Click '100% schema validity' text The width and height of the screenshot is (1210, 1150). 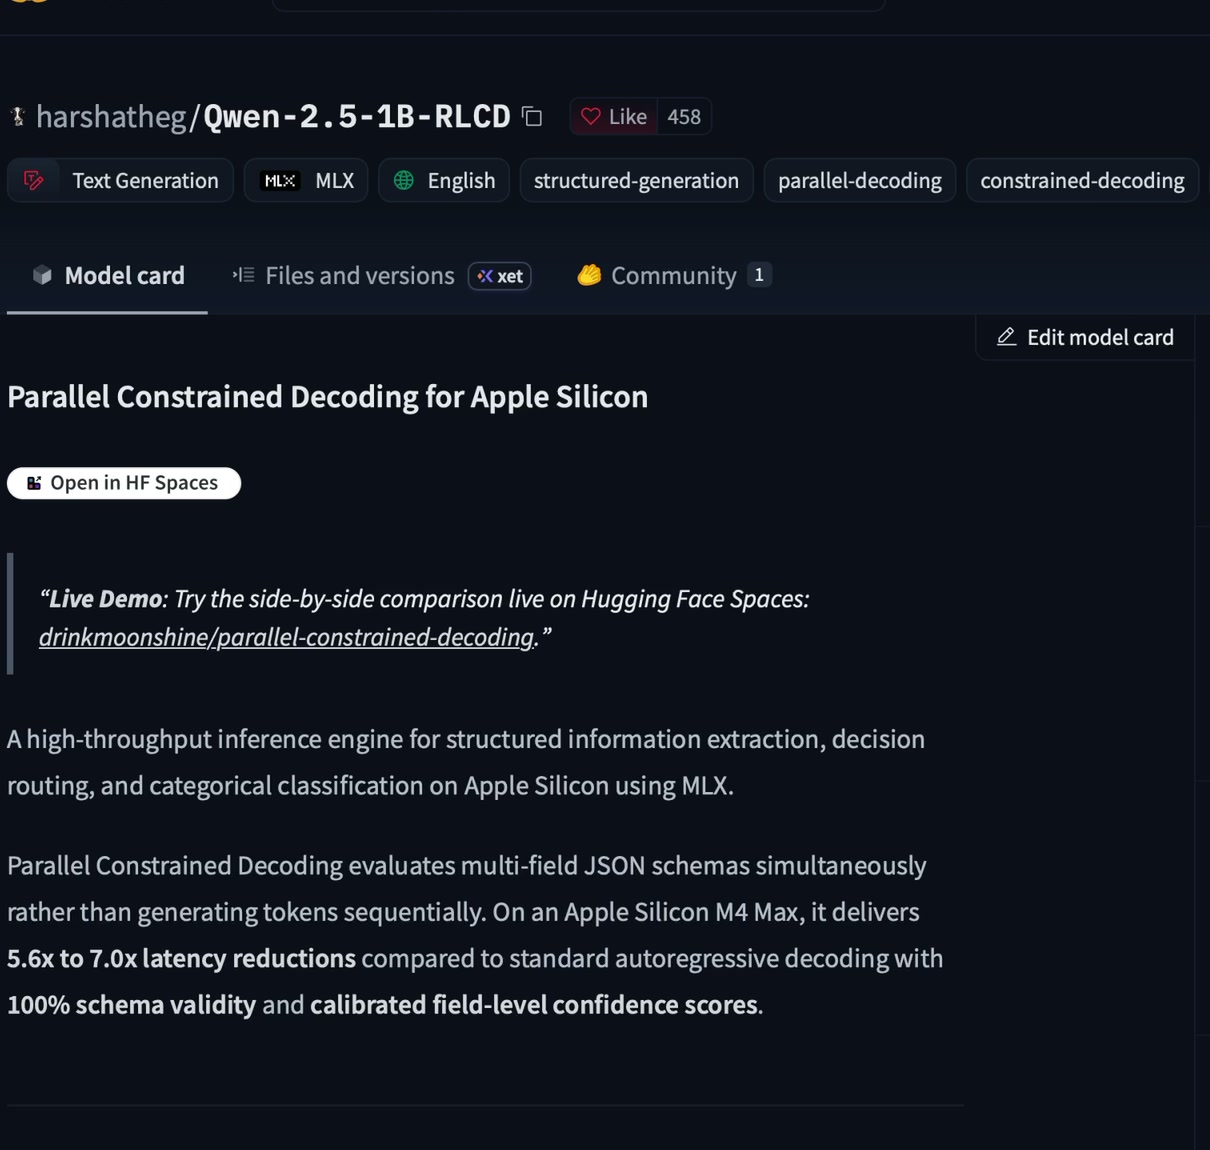click(x=131, y=1005)
